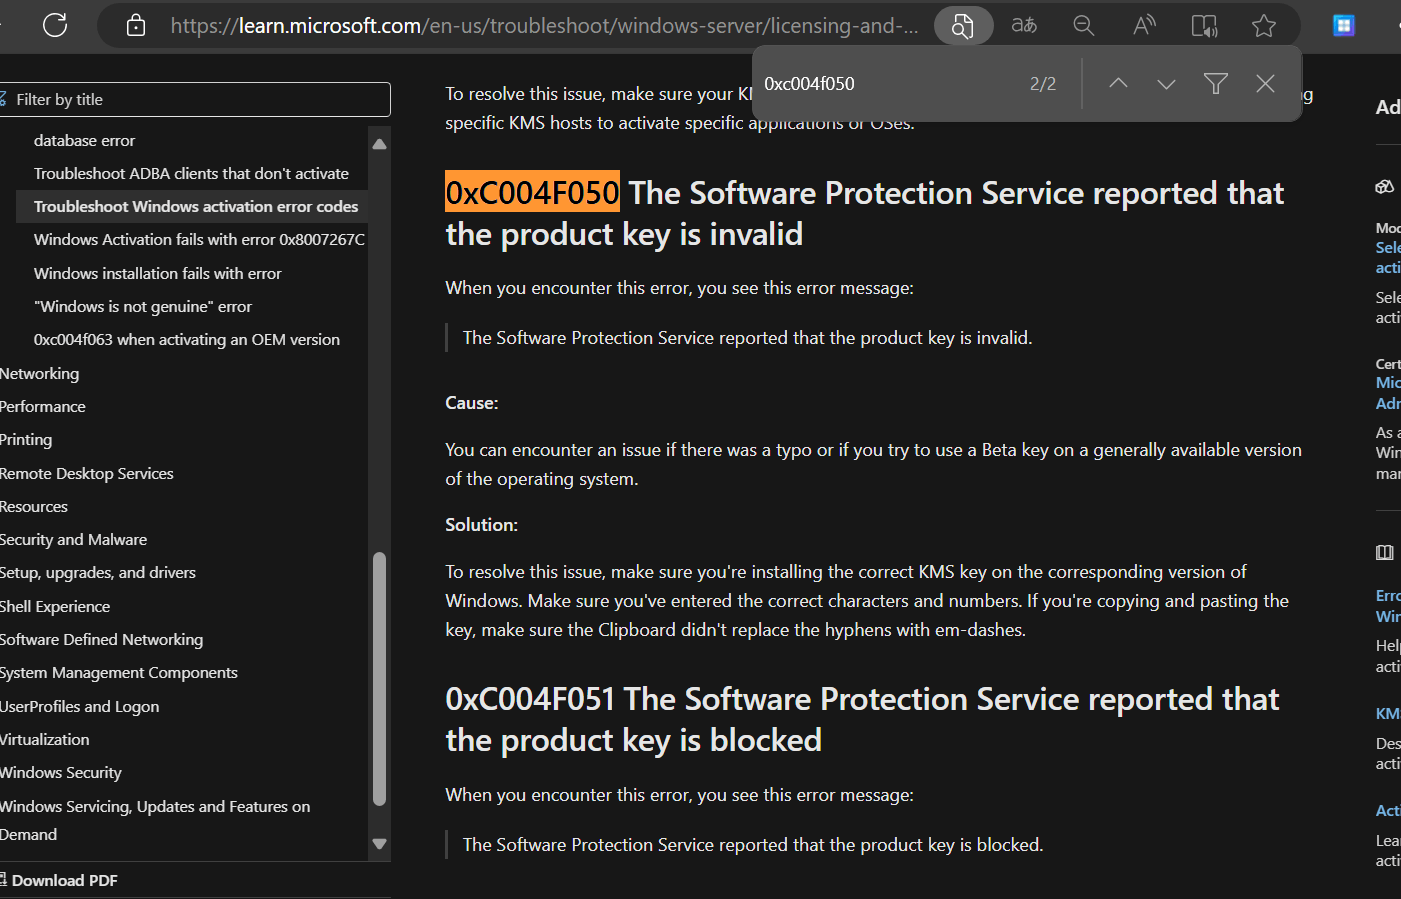Expand the Shell Experience section
Image resolution: width=1401 pixels, height=899 pixels.
click(55, 606)
